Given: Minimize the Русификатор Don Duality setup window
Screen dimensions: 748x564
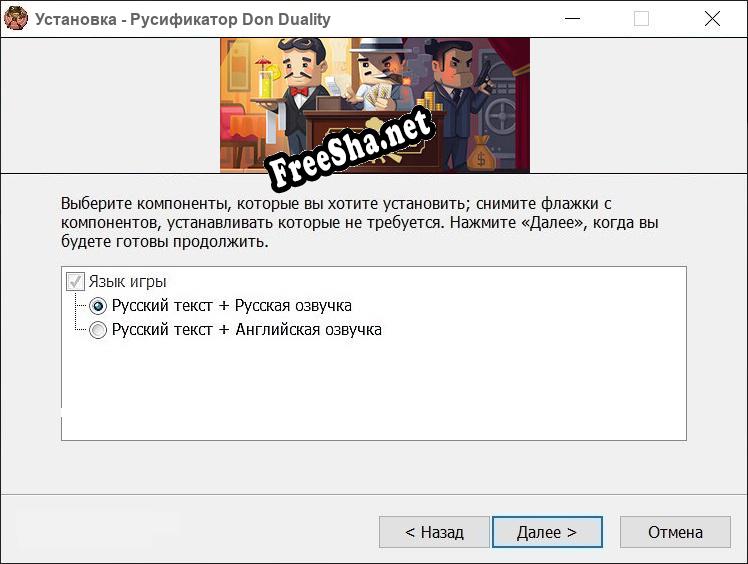Looking at the screenshot, I should pyautogui.click(x=571, y=19).
